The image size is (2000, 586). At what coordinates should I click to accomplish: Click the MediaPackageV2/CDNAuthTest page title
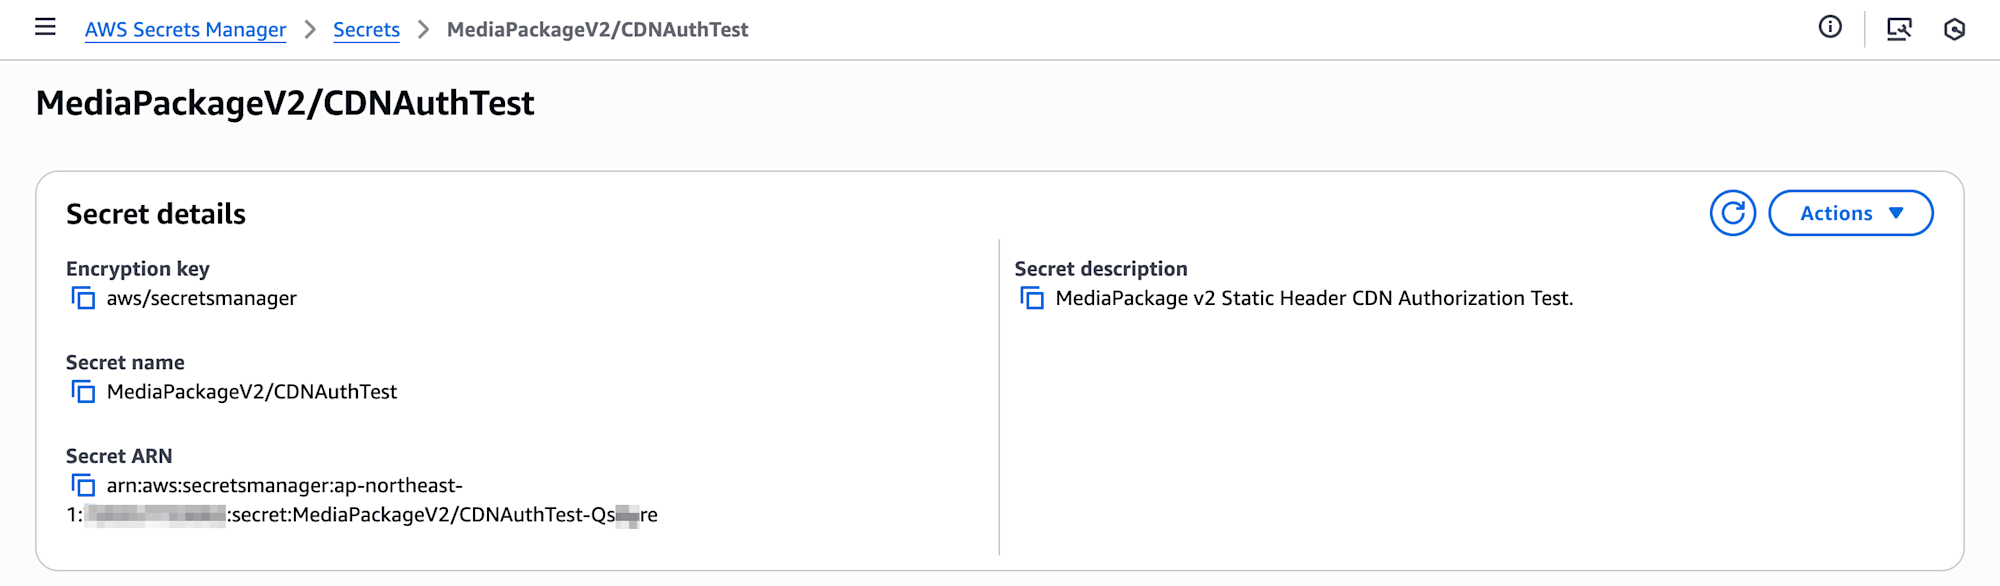pyautogui.click(x=285, y=103)
